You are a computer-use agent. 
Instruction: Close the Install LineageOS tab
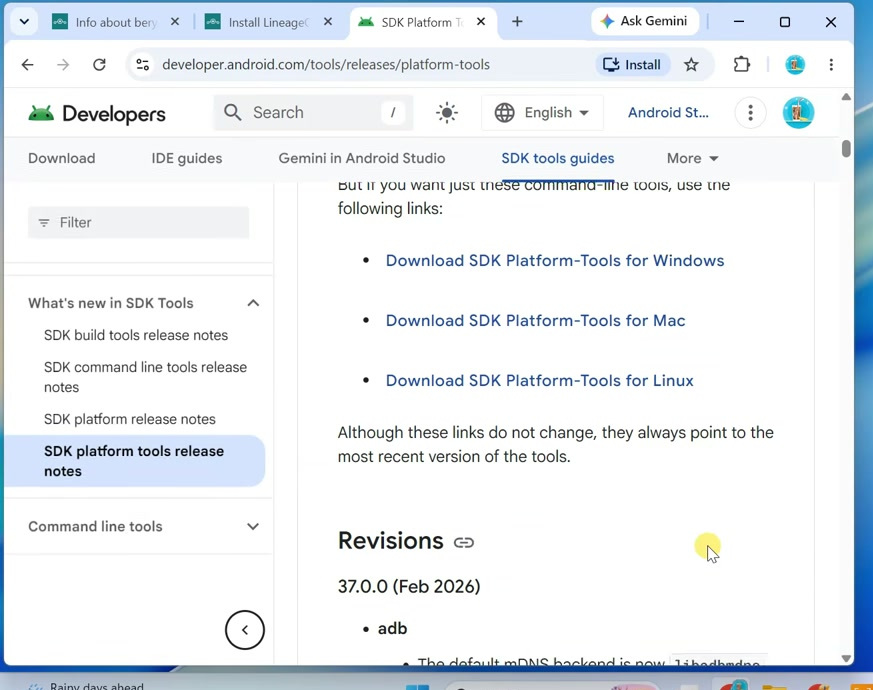(x=328, y=22)
